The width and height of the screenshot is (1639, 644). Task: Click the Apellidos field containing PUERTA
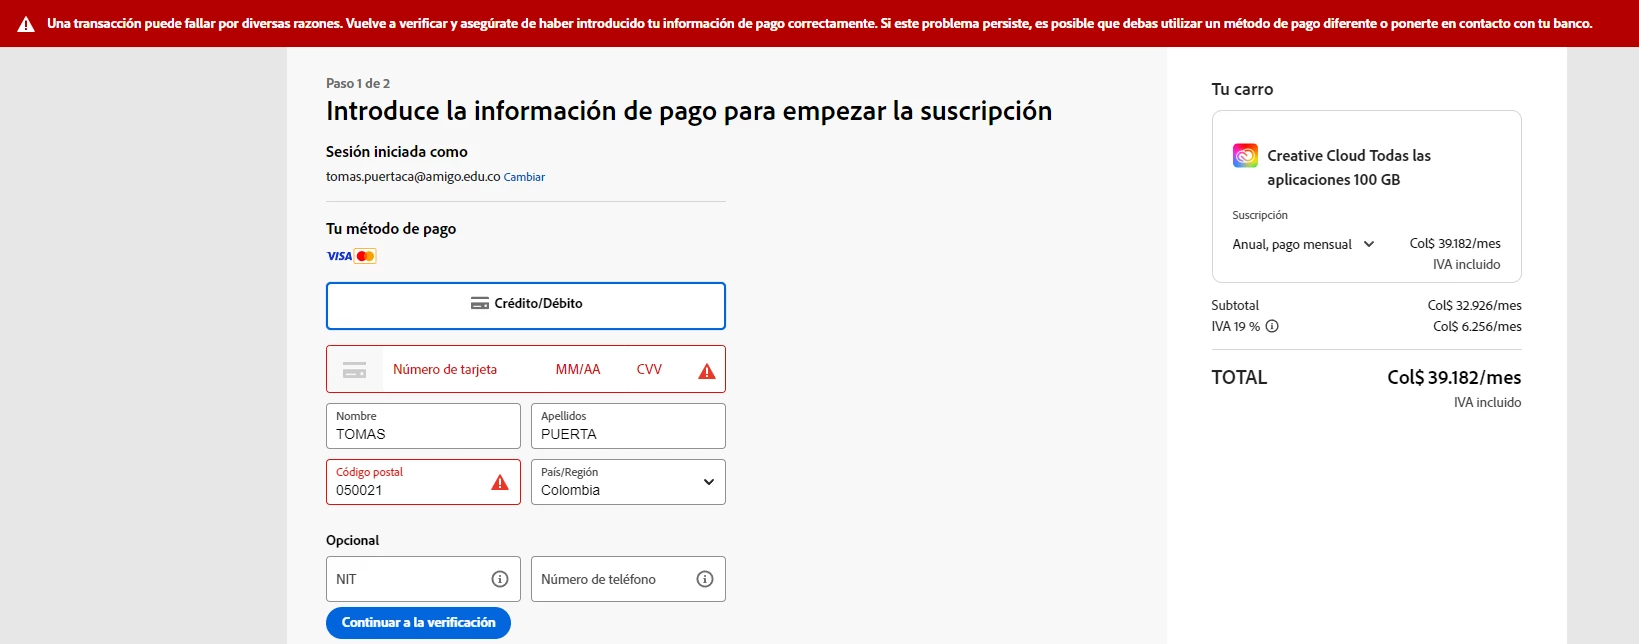point(628,426)
